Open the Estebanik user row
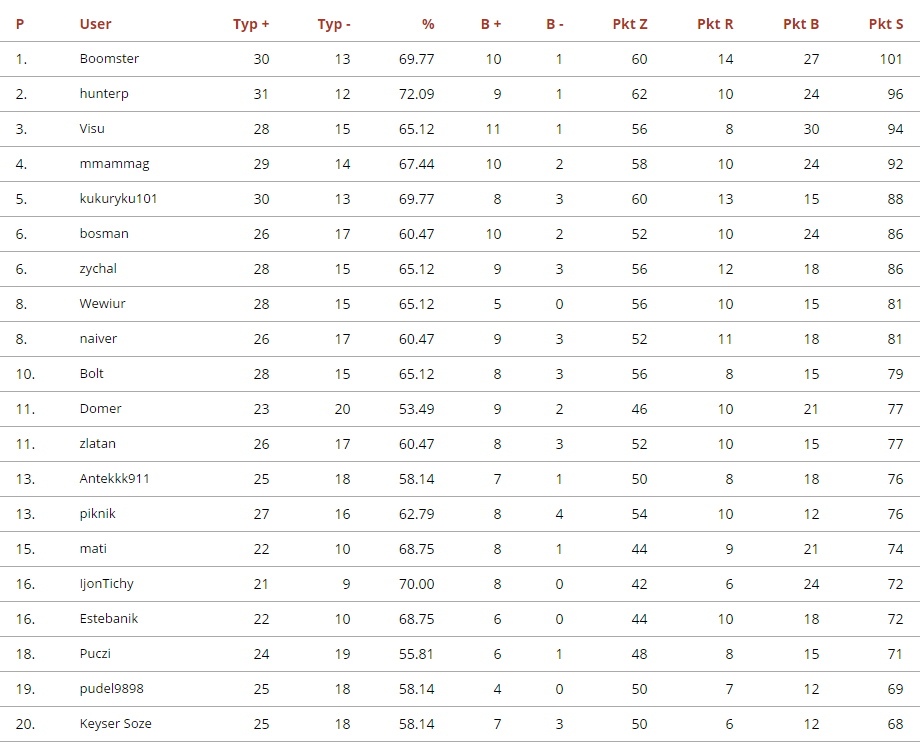 tap(108, 619)
